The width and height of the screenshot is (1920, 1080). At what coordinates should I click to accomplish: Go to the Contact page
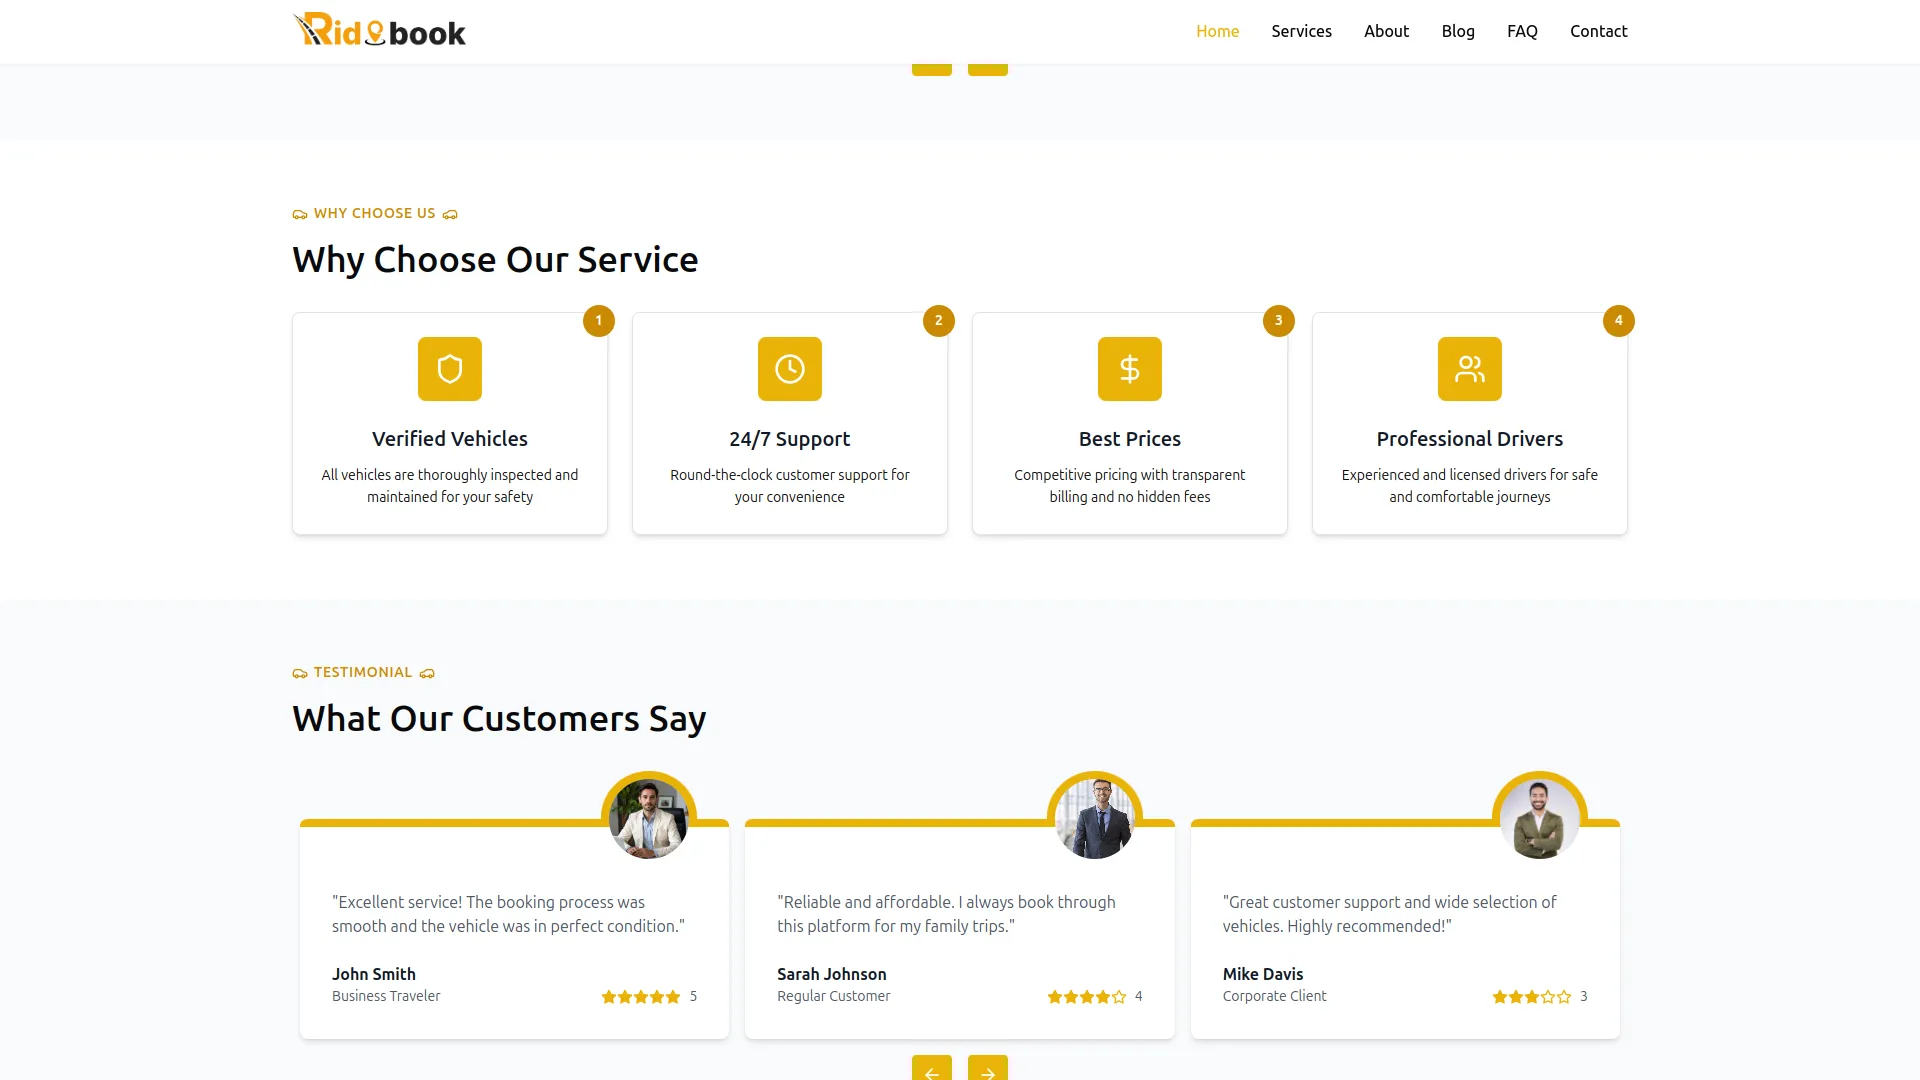click(x=1598, y=31)
